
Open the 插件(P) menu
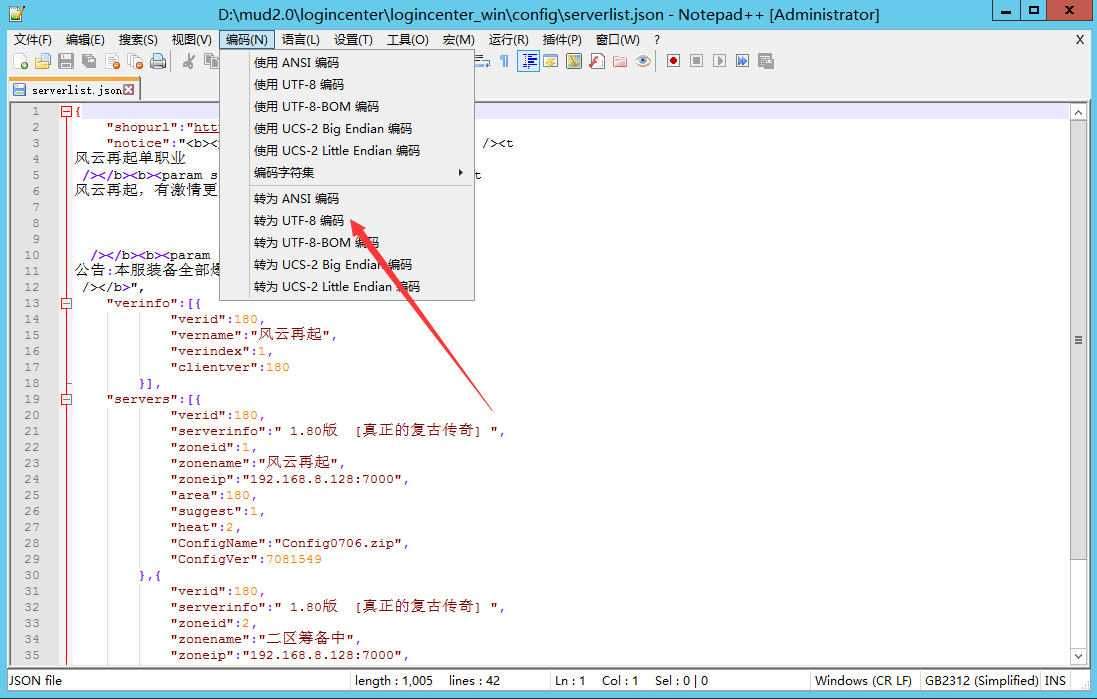pyautogui.click(x=561, y=40)
